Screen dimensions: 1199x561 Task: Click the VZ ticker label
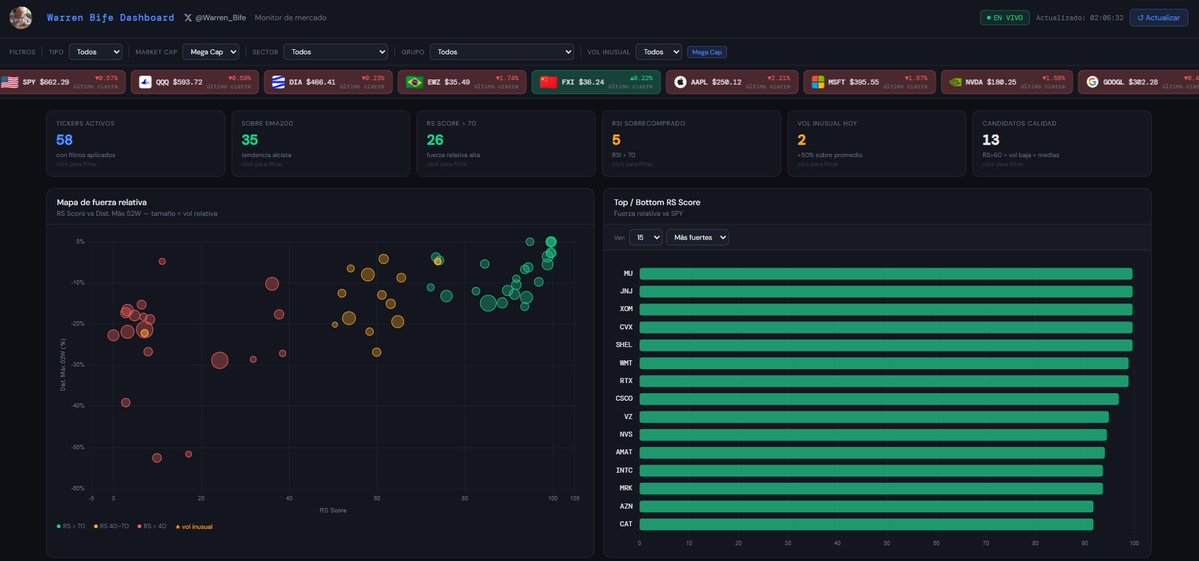(629, 417)
